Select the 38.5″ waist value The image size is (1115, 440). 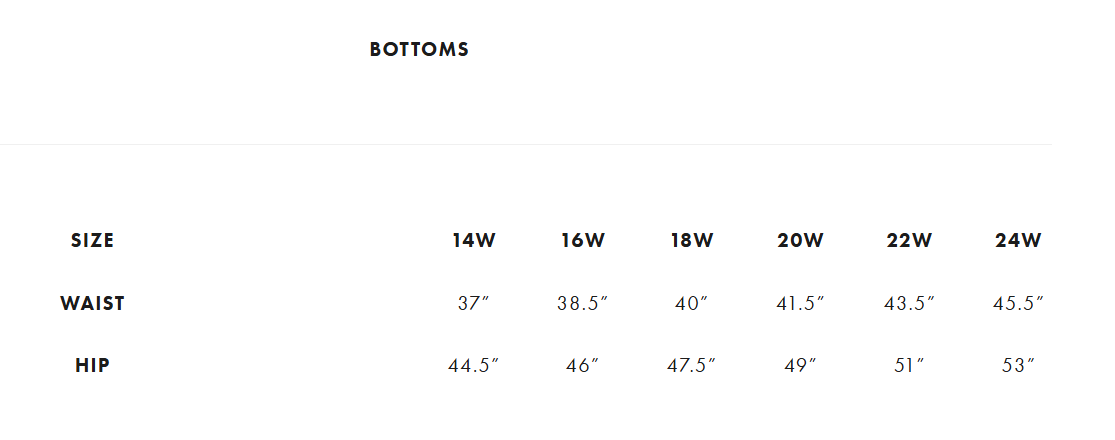582,304
